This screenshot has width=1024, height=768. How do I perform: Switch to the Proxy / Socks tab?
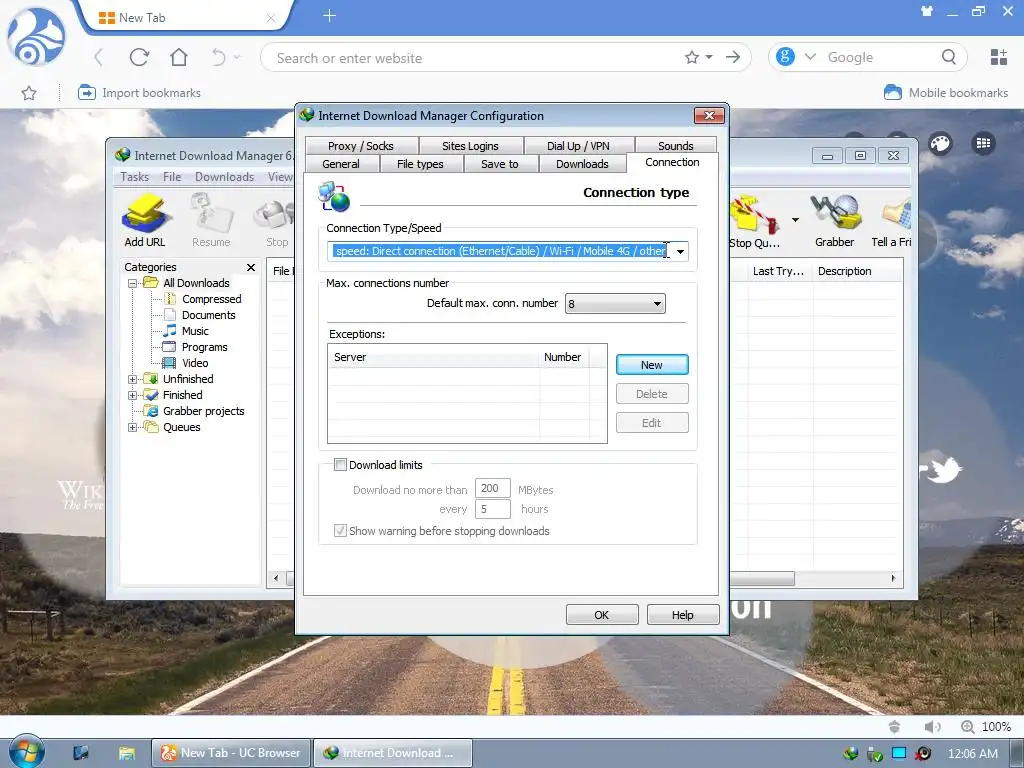tap(361, 146)
